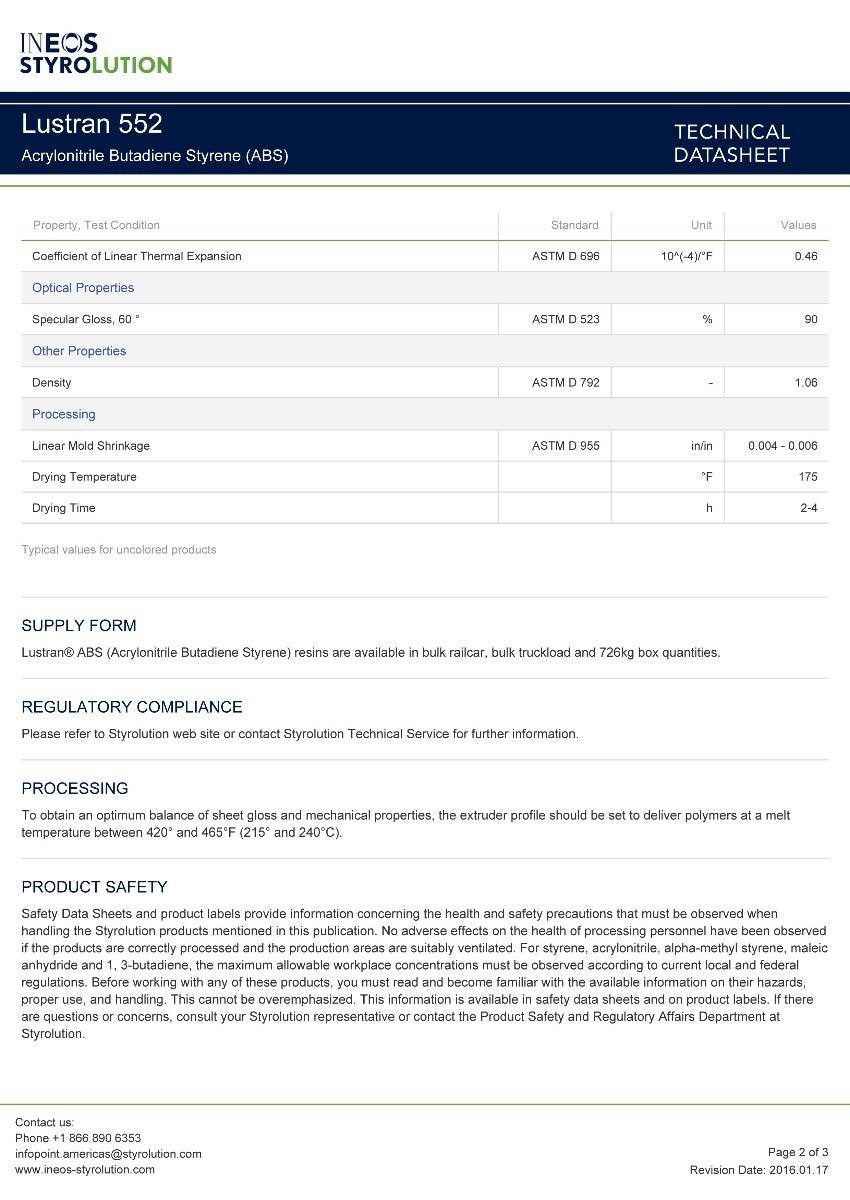
Task: Click the Technical Datasheet header label
Action: point(731,143)
